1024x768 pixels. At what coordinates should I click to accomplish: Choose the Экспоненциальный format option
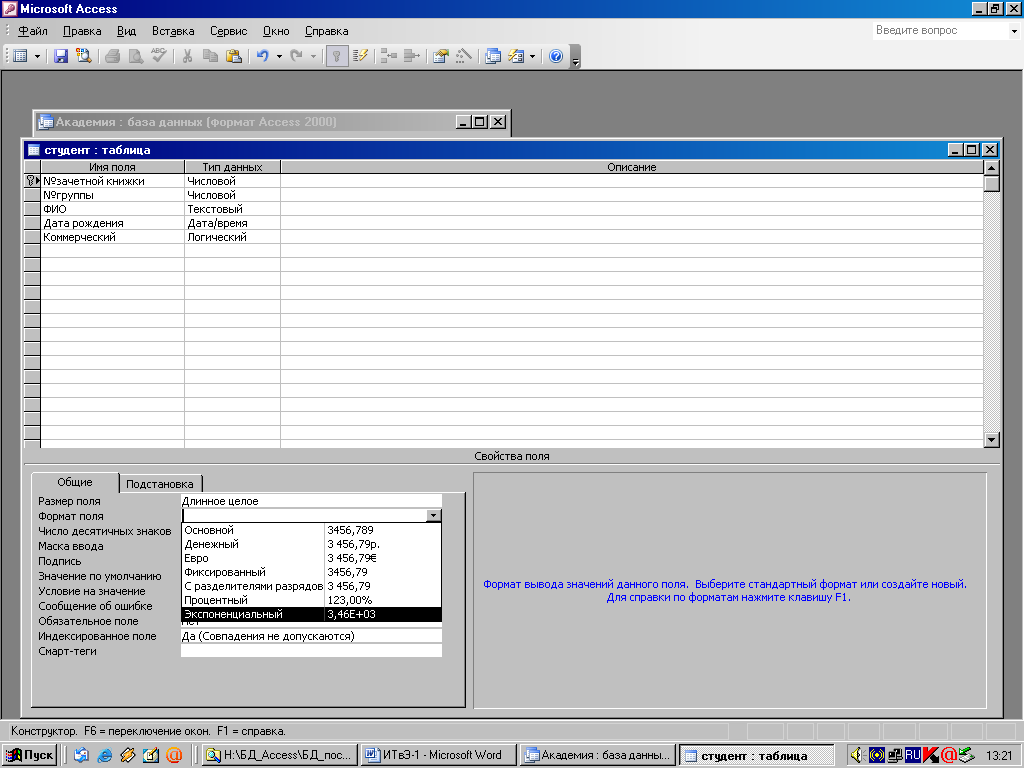311,615
